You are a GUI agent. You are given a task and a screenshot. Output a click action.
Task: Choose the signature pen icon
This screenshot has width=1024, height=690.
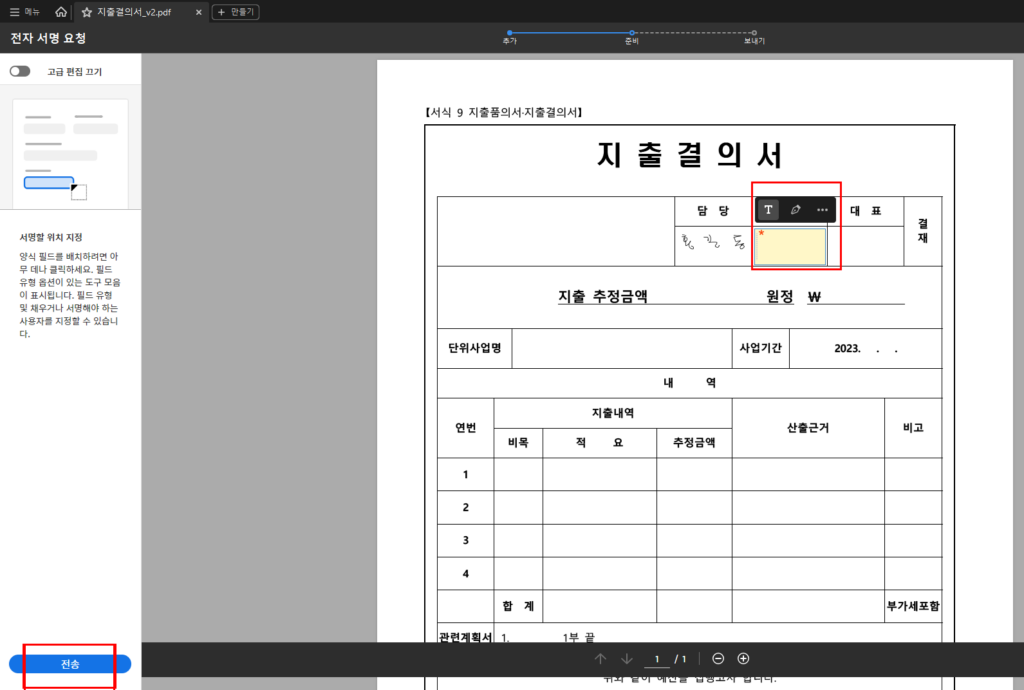795,210
